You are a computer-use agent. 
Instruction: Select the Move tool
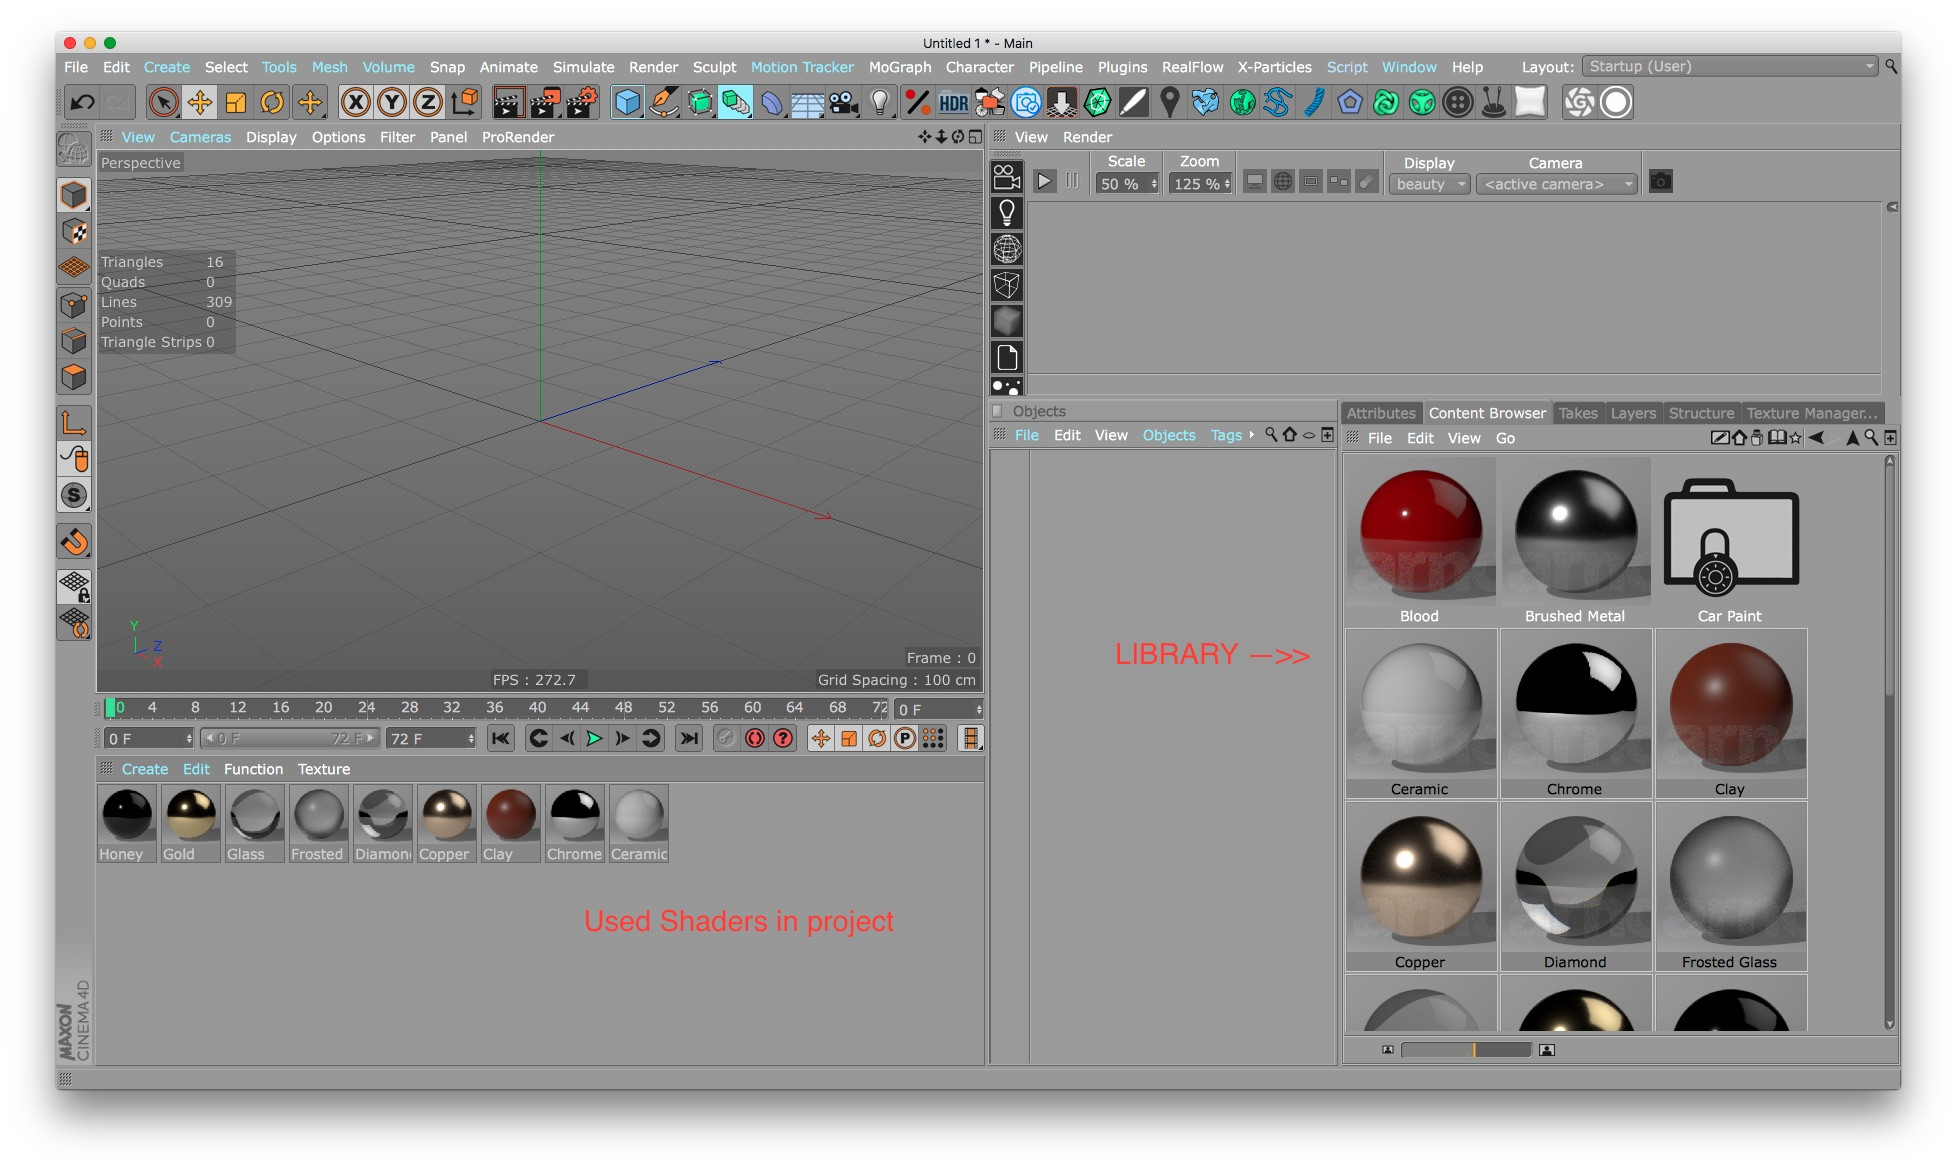pyautogui.click(x=200, y=102)
